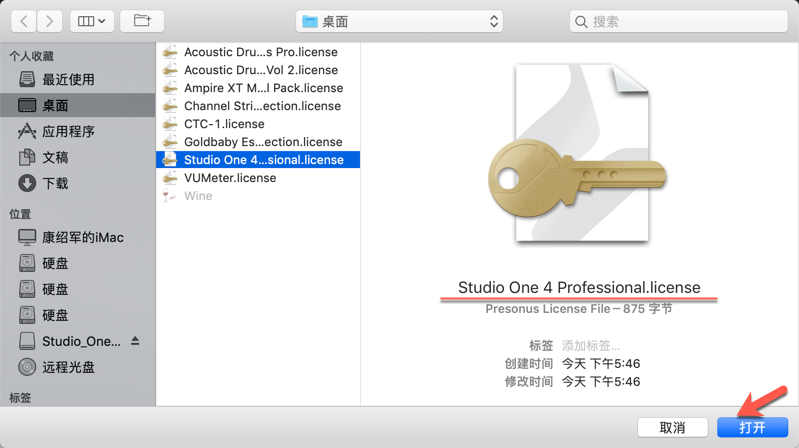Expand the 桌面 folder location popup
799x448 pixels.
(x=400, y=21)
